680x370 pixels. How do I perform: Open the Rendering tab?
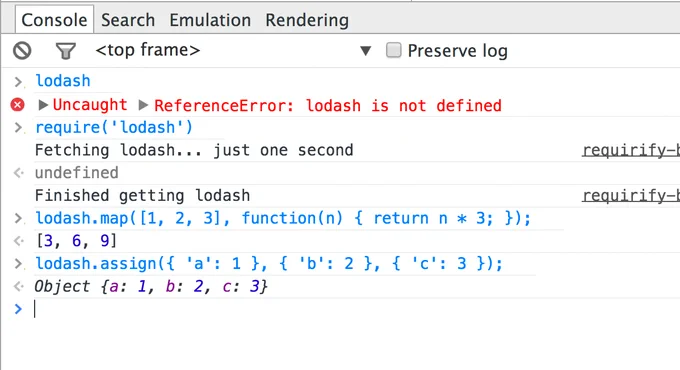tap(307, 20)
